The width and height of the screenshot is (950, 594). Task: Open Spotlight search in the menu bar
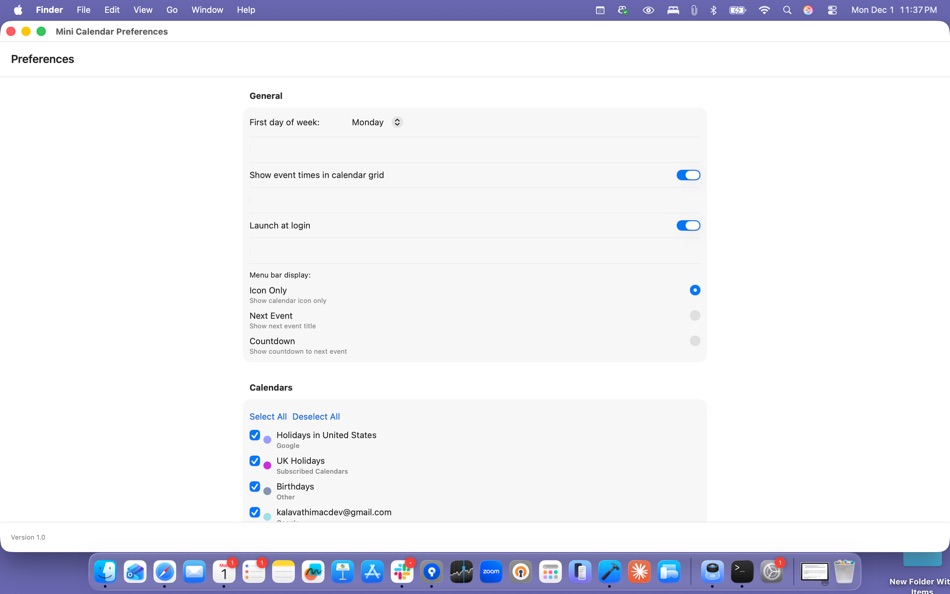(786, 9)
